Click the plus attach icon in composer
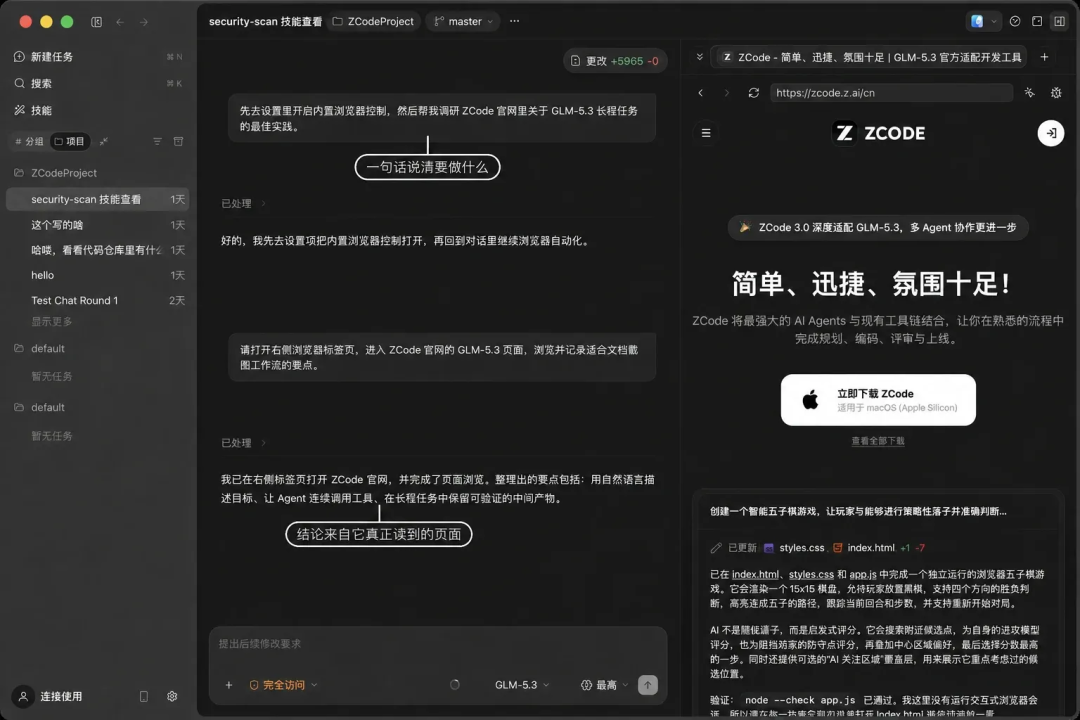 click(229, 685)
